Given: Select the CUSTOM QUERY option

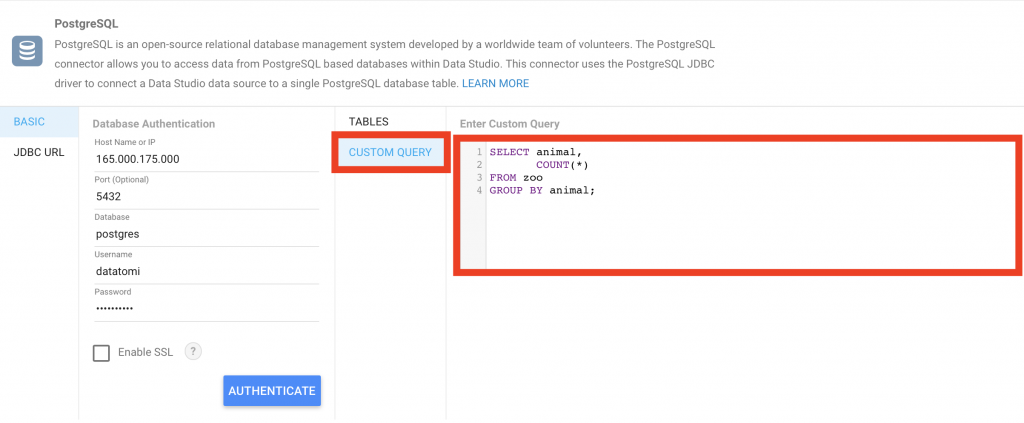Looking at the screenshot, I should [x=391, y=152].
